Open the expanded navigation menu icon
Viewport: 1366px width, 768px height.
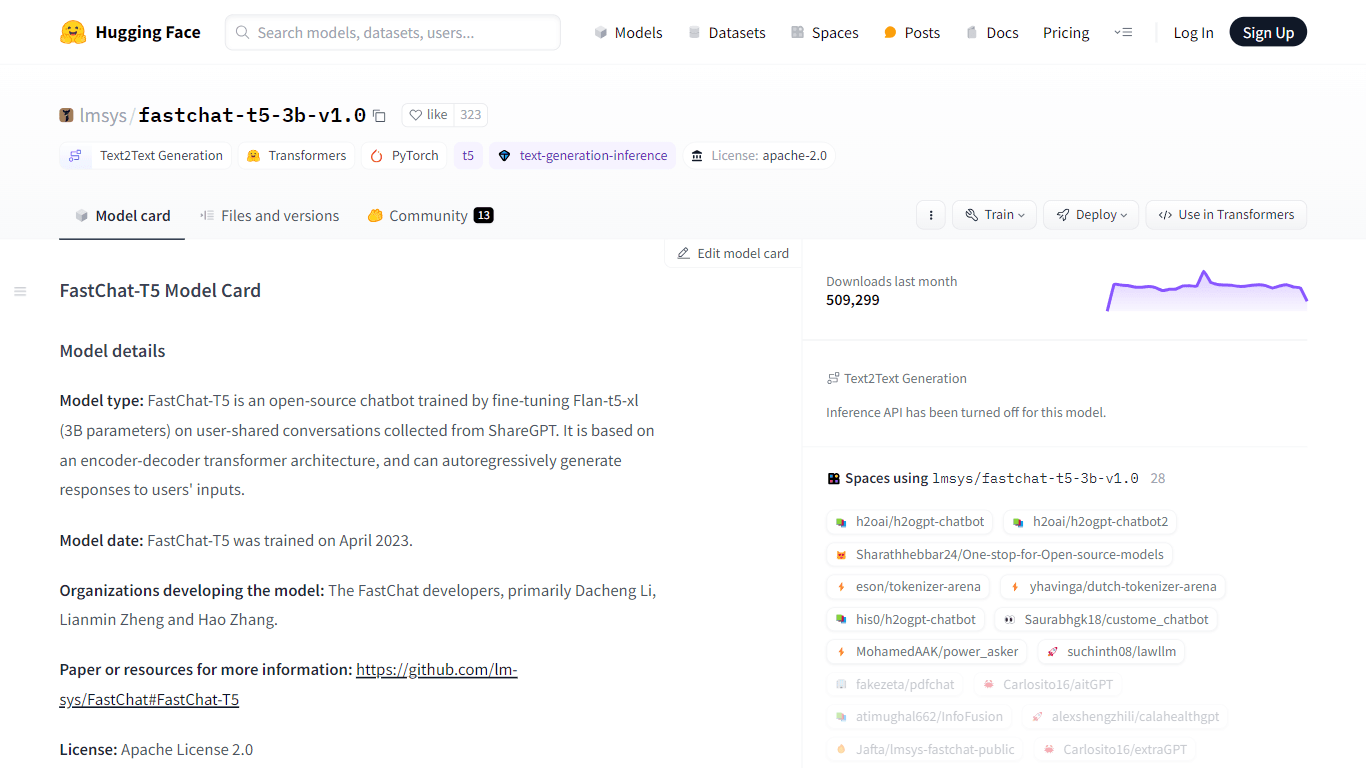1123,33
